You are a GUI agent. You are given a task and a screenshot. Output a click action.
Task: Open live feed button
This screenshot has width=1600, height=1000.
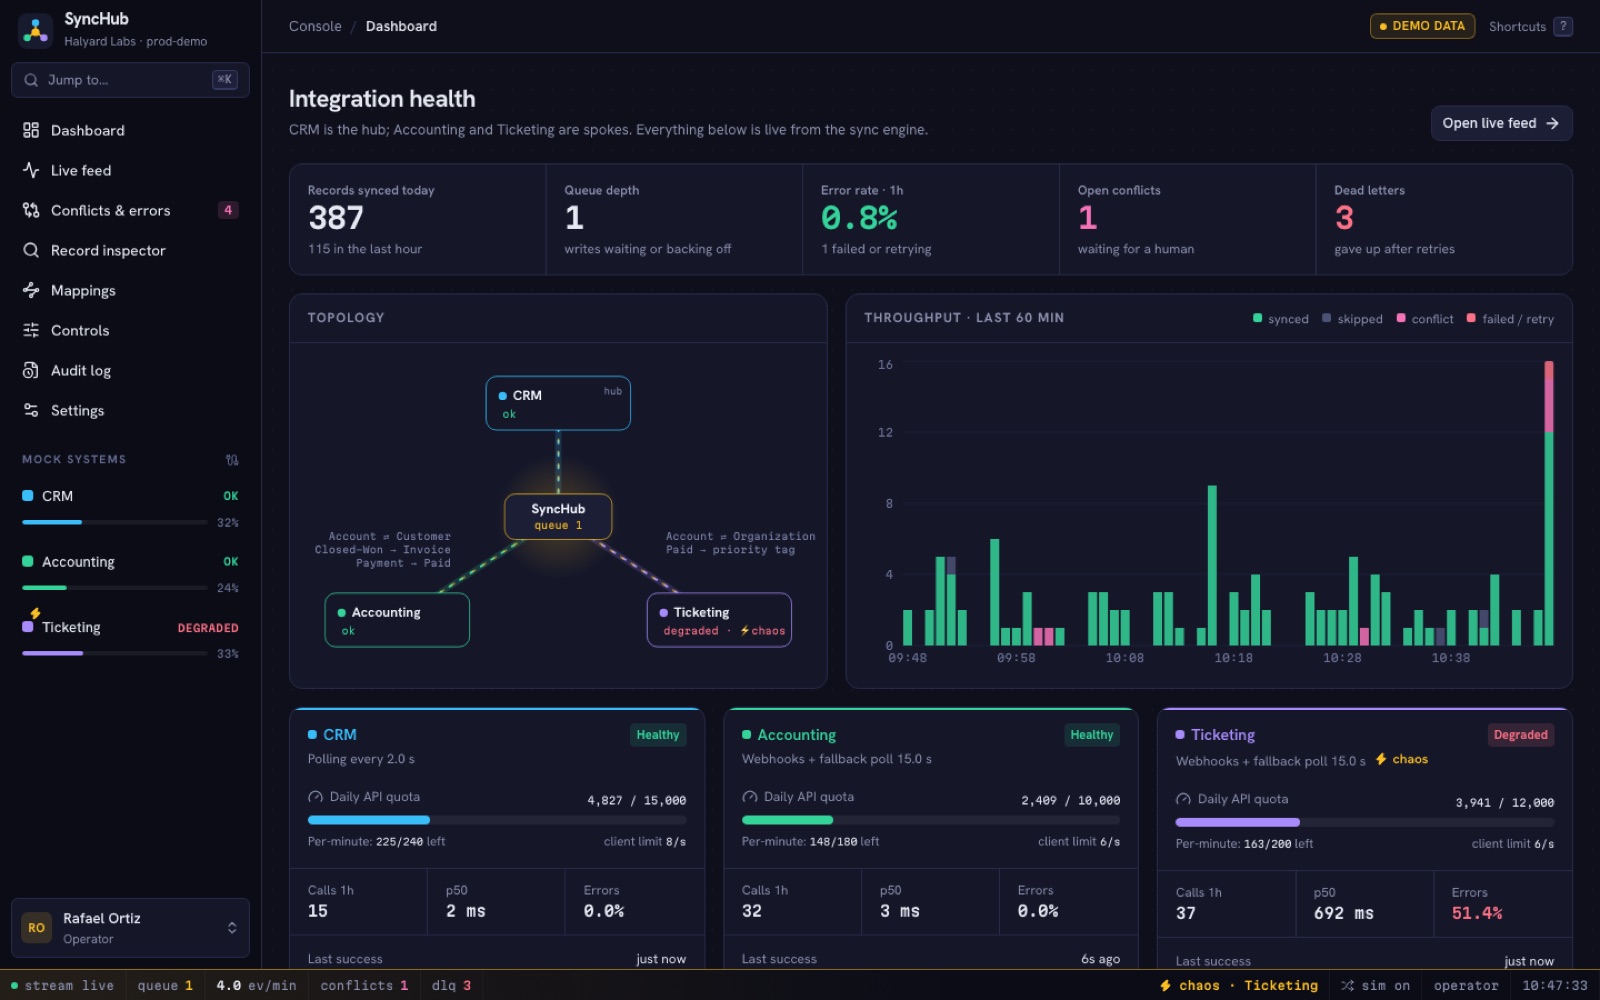(1501, 123)
